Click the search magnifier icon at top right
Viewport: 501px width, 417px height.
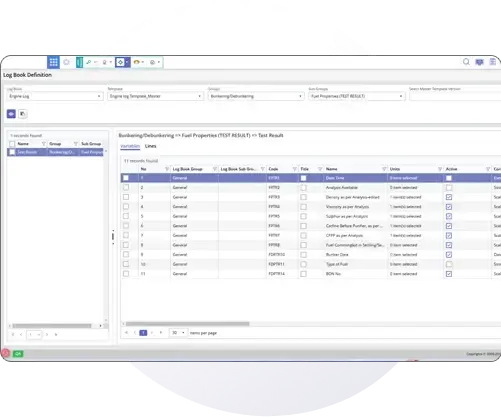tap(466, 62)
